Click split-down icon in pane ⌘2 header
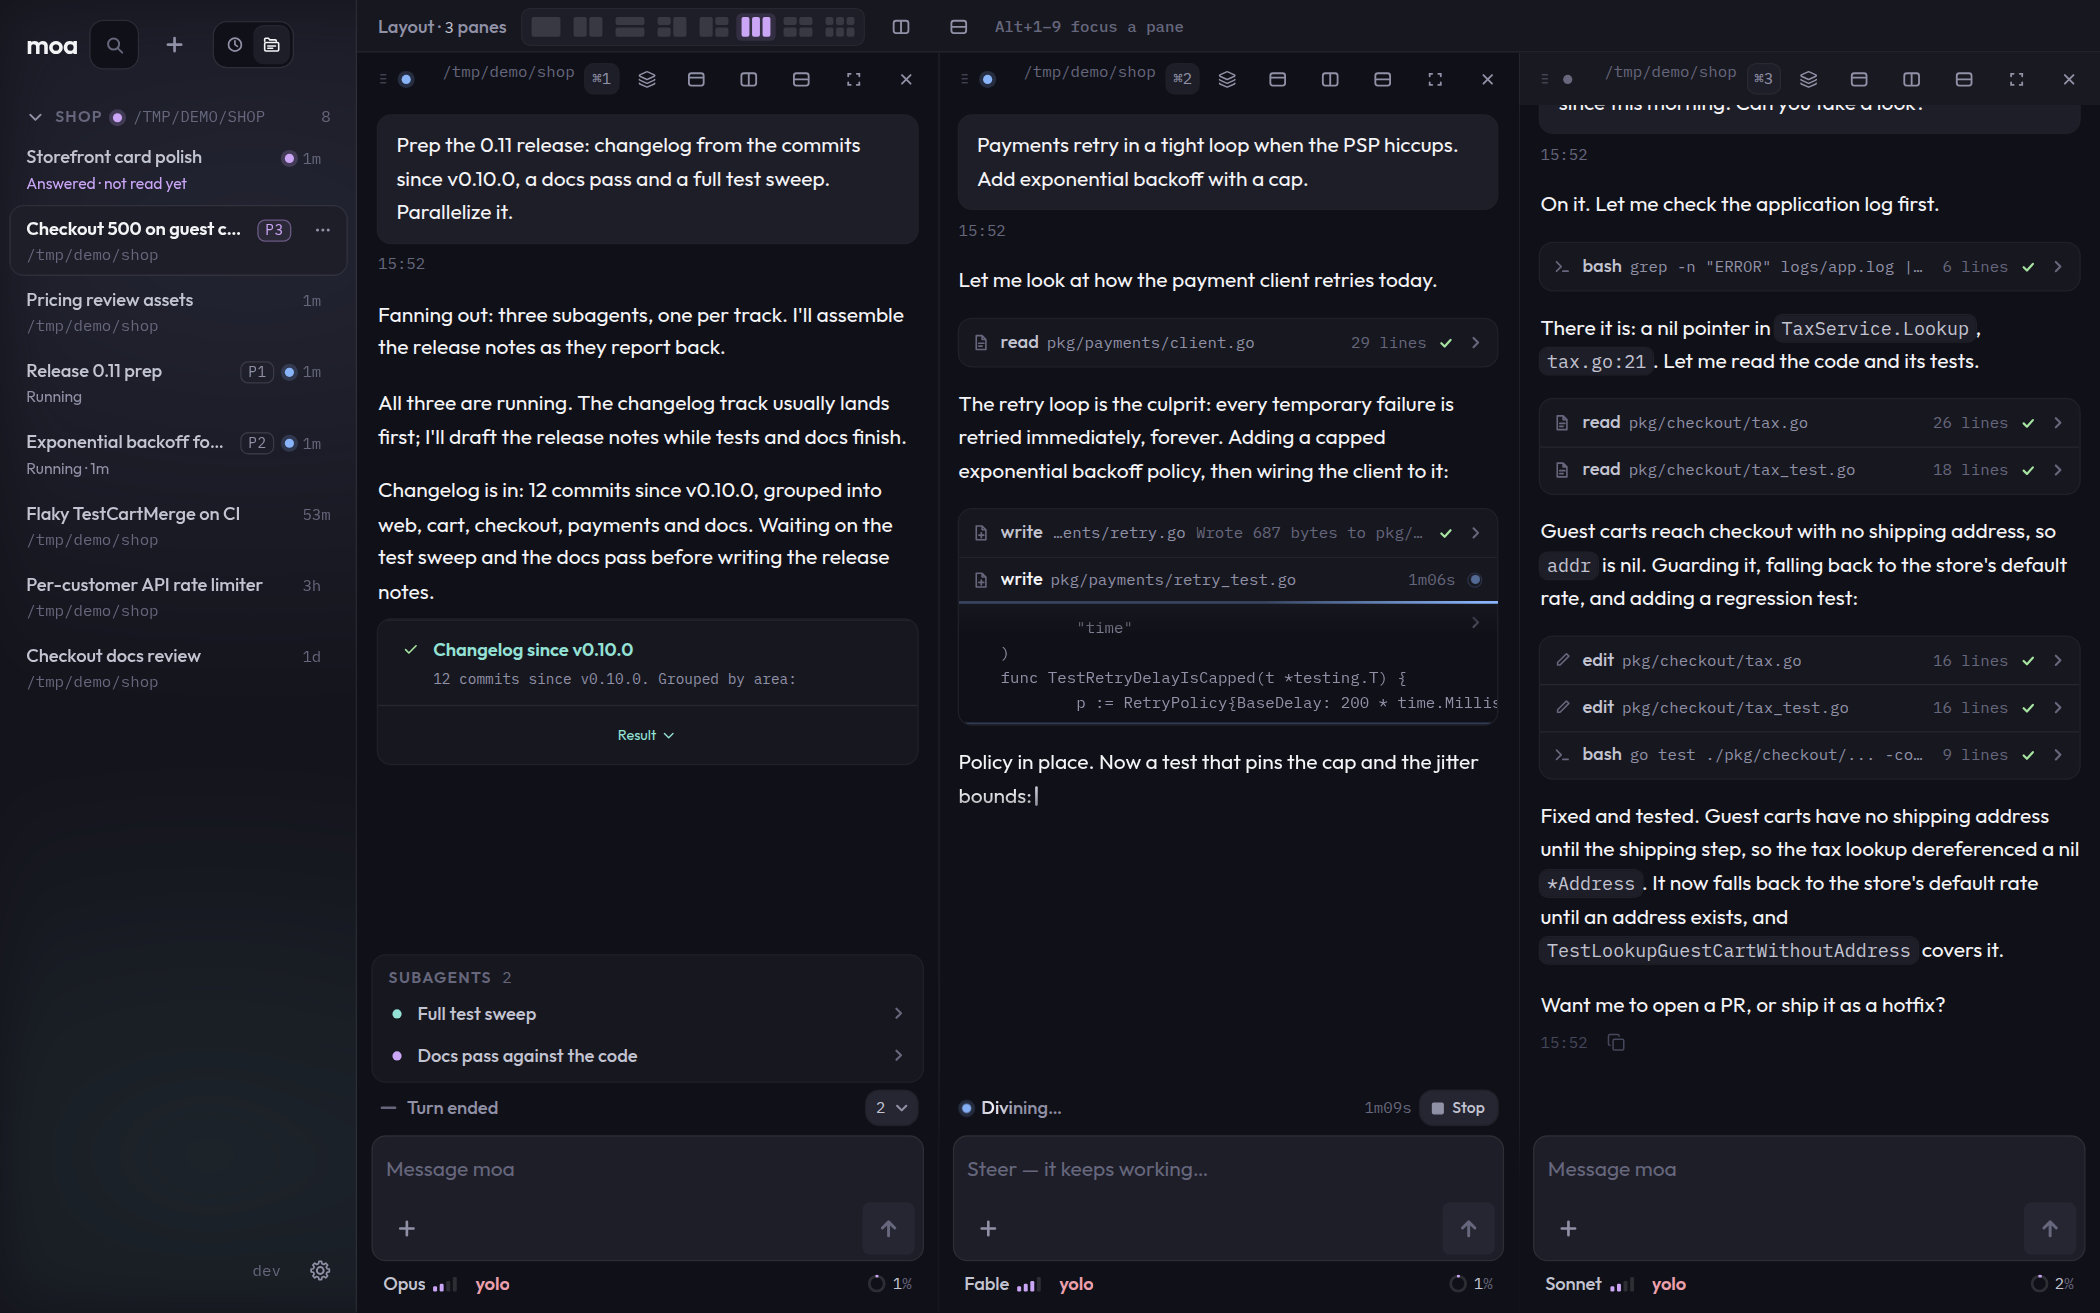The image size is (2100, 1313). [x=1383, y=79]
